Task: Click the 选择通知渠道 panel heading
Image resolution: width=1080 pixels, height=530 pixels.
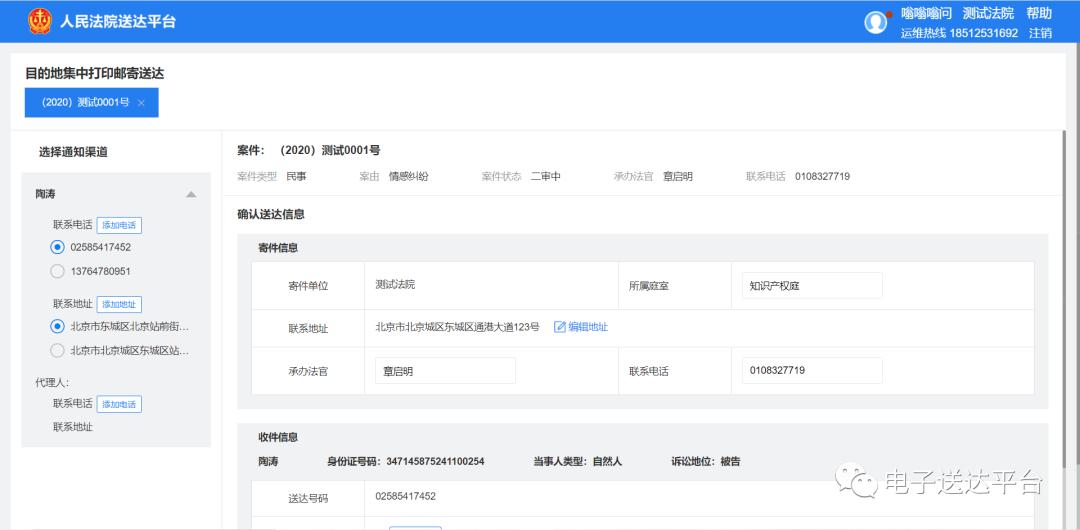Action: pos(73,152)
